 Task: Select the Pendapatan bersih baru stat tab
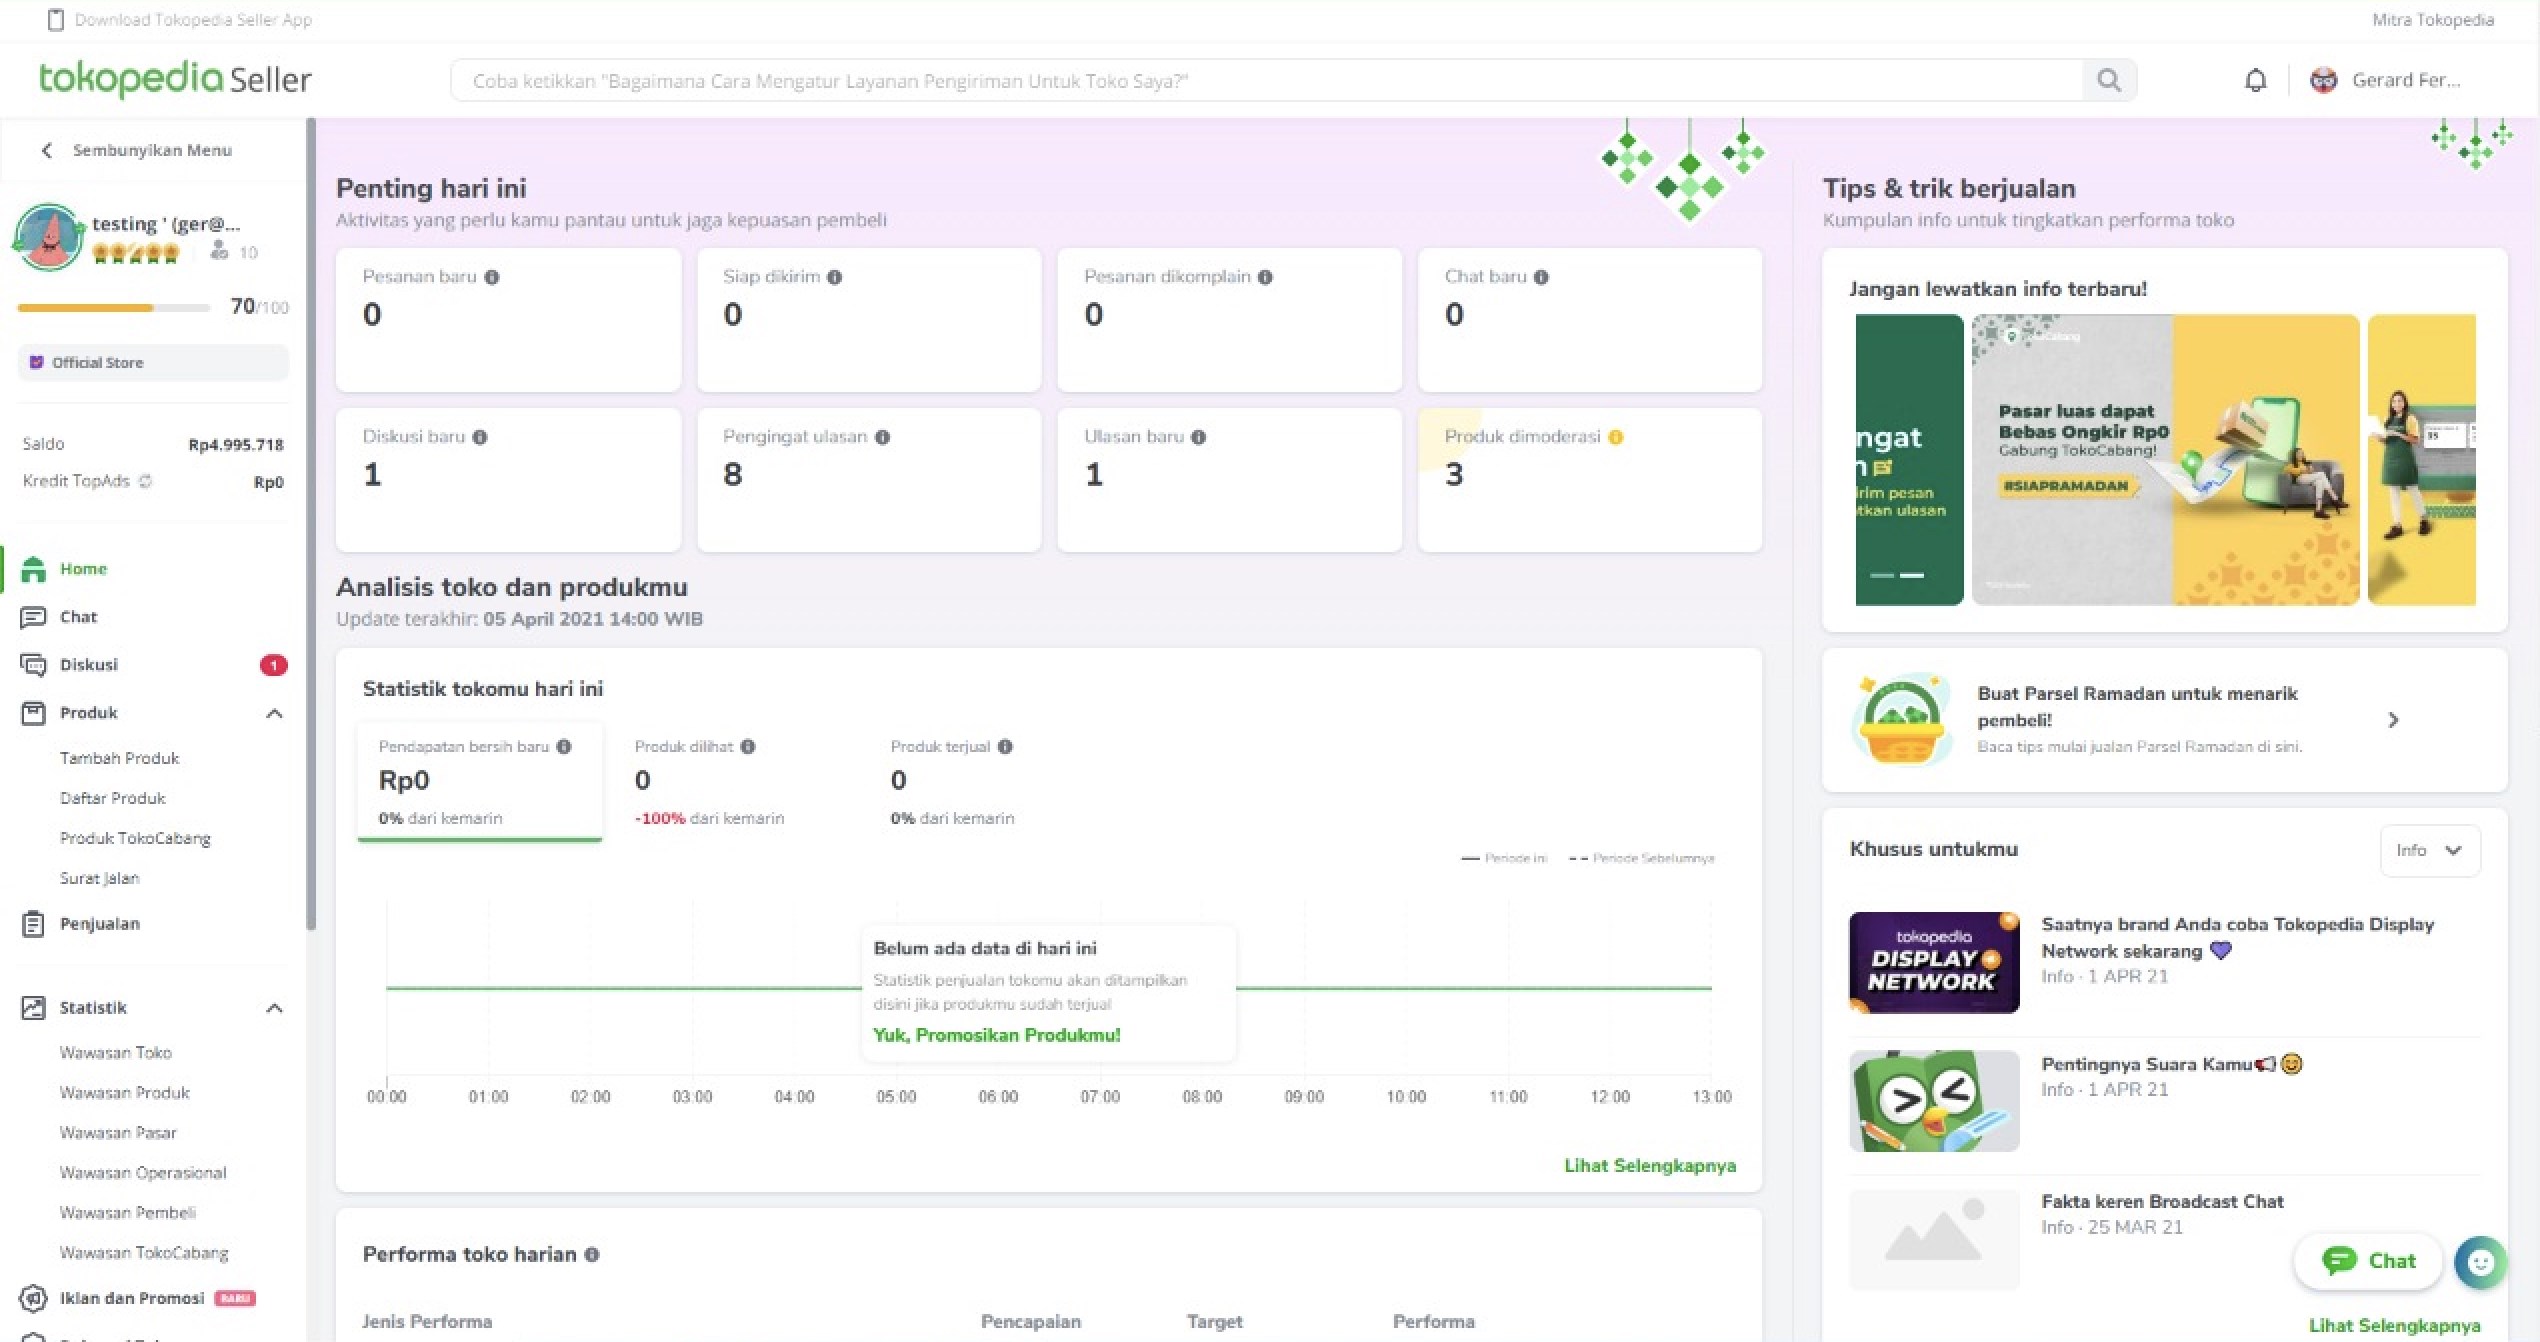(x=480, y=781)
